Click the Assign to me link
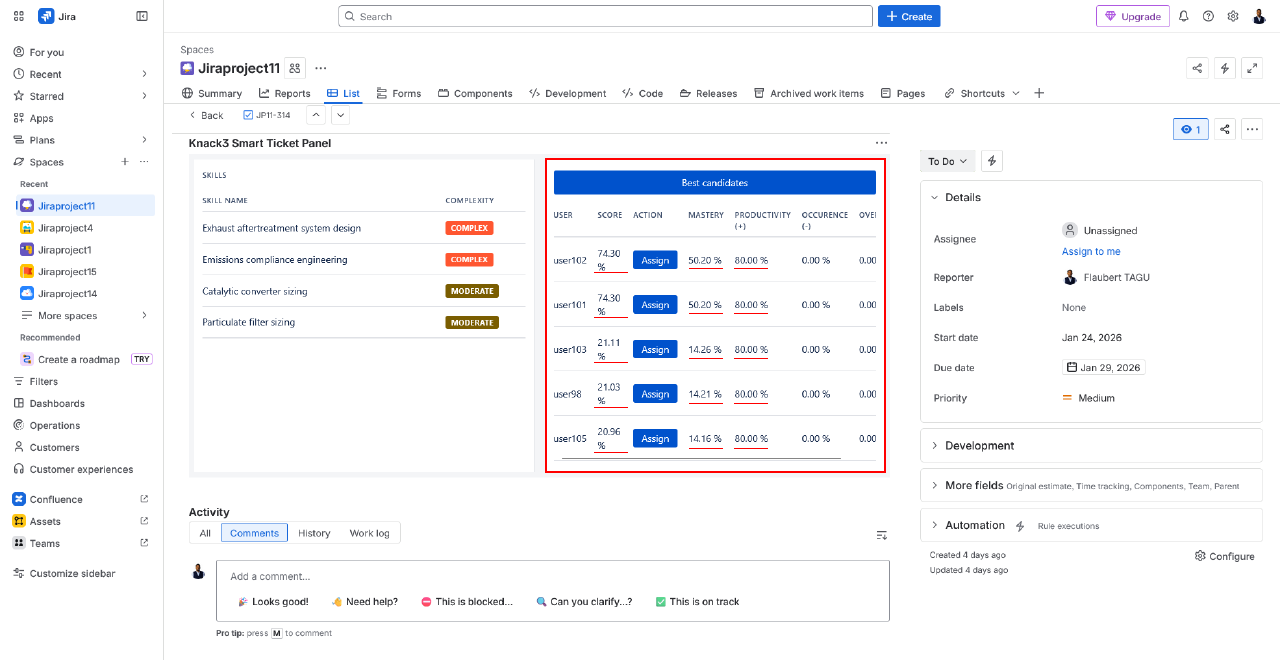The image size is (1280, 660). (x=1091, y=251)
